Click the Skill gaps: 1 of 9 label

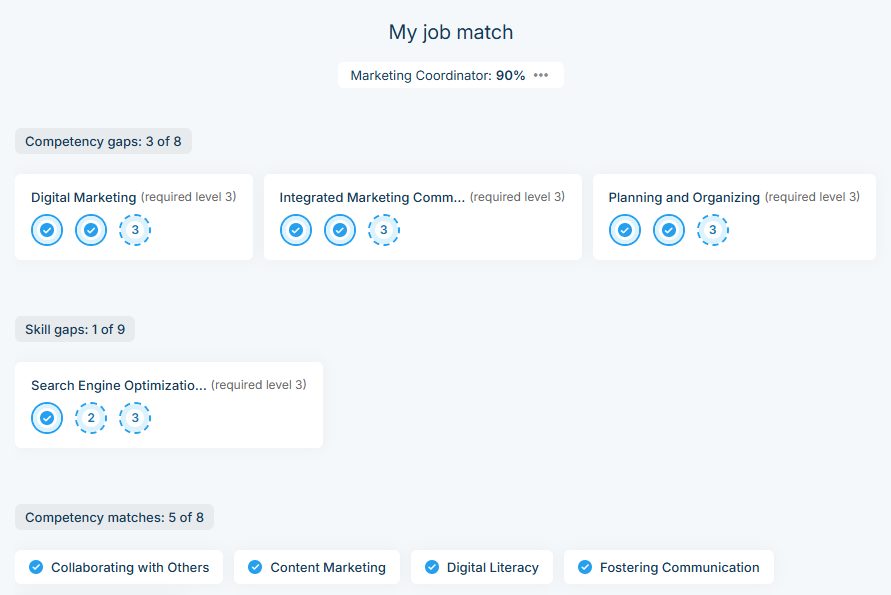[75, 329]
